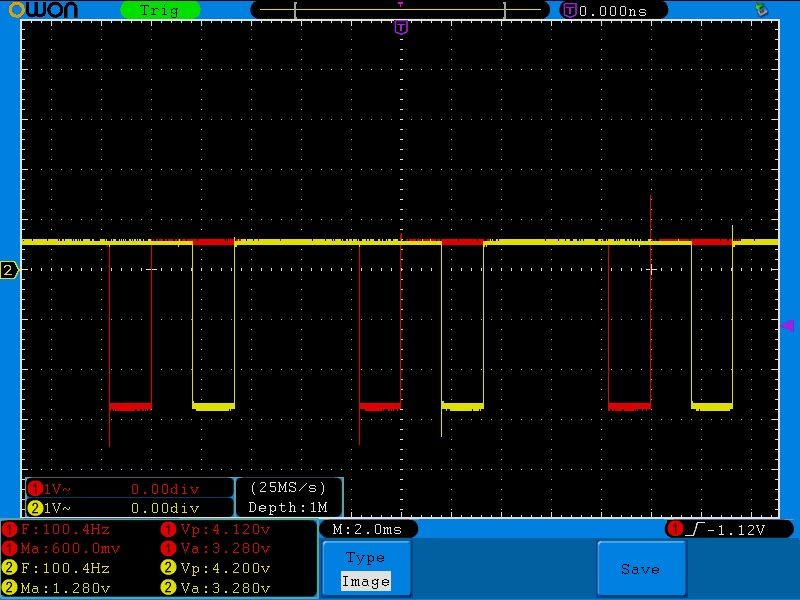This screenshot has height=600, width=800.
Task: Click the purple trigger level arrow marker
Action: 788,326
